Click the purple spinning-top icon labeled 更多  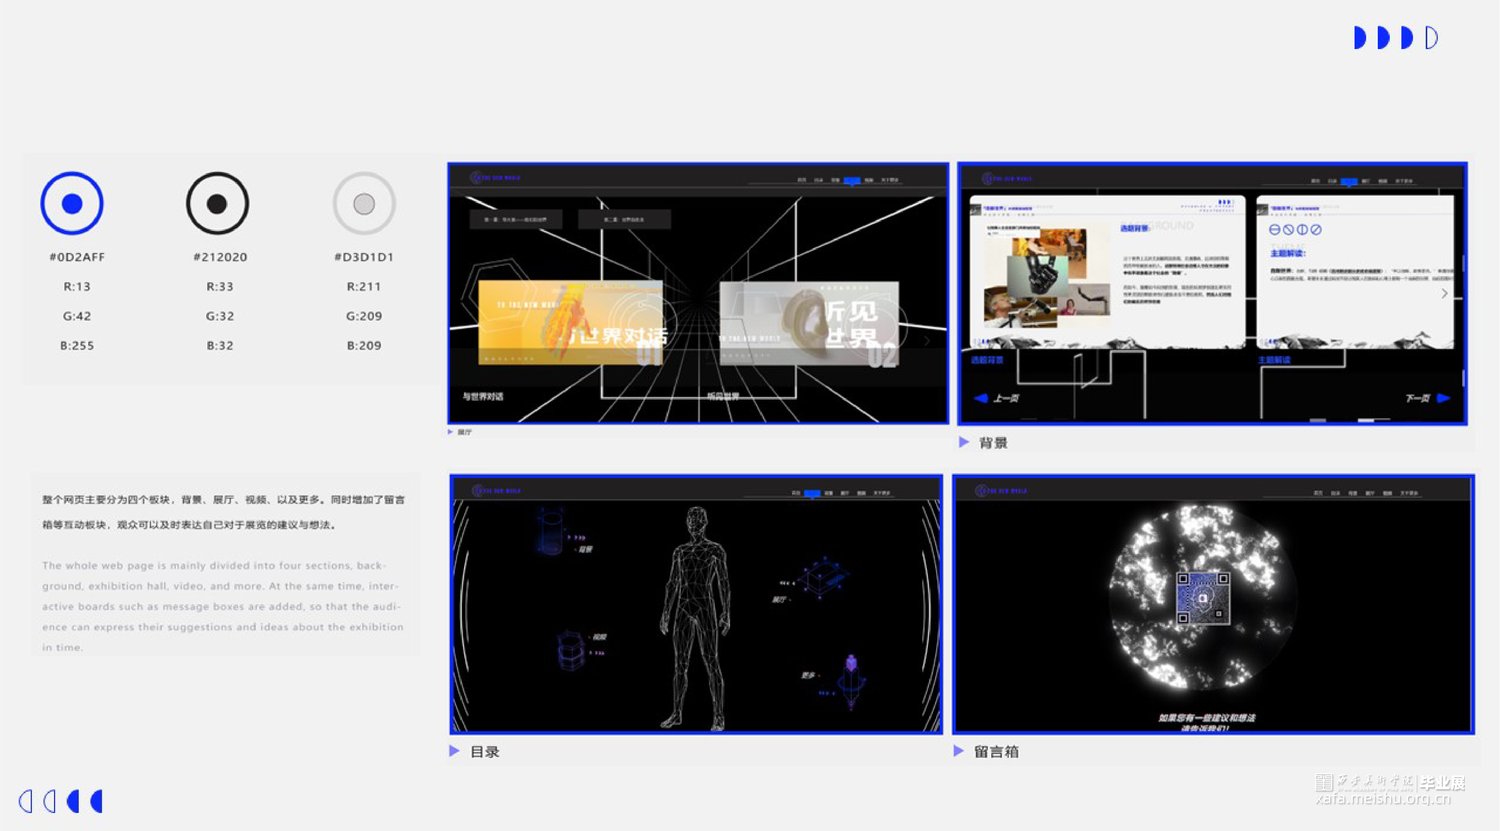click(851, 680)
